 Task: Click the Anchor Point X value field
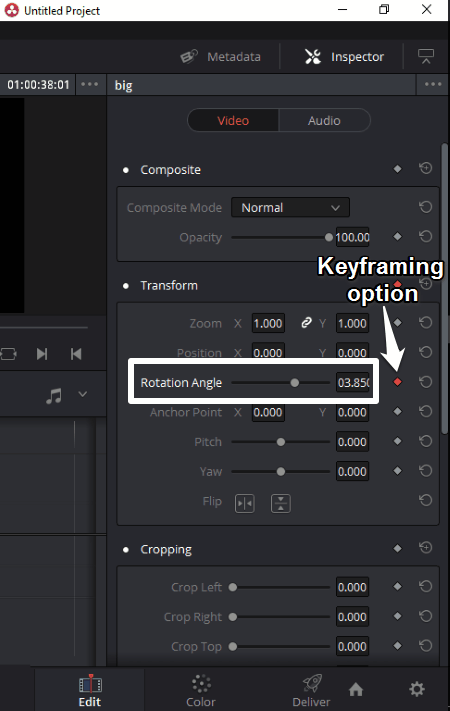point(268,412)
